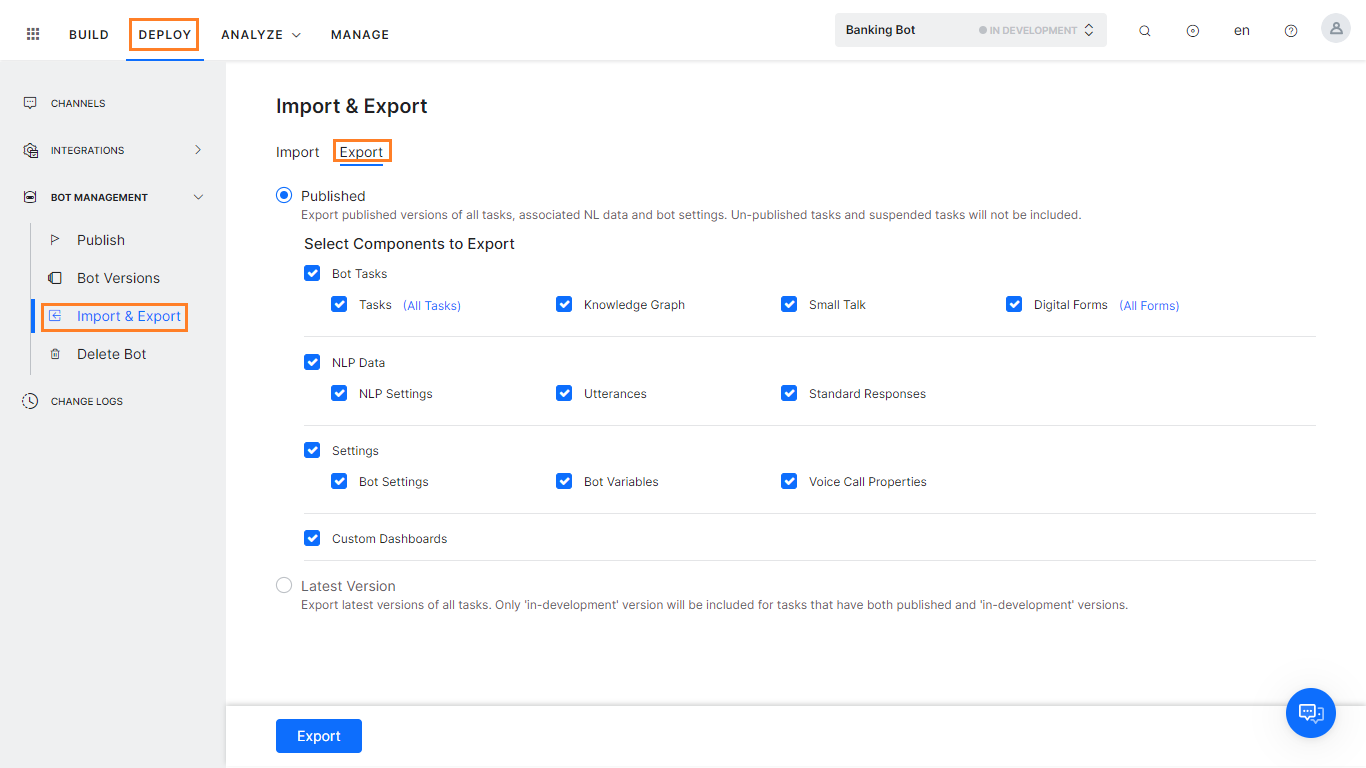Screen dimensions: 1366x768
Task: Click the search magnifier icon
Action: click(x=1144, y=30)
